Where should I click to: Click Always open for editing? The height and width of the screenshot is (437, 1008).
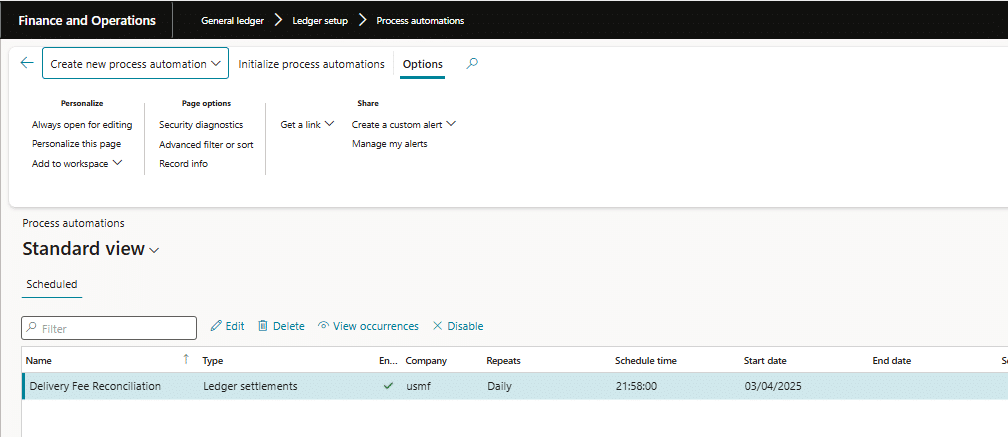pos(82,125)
